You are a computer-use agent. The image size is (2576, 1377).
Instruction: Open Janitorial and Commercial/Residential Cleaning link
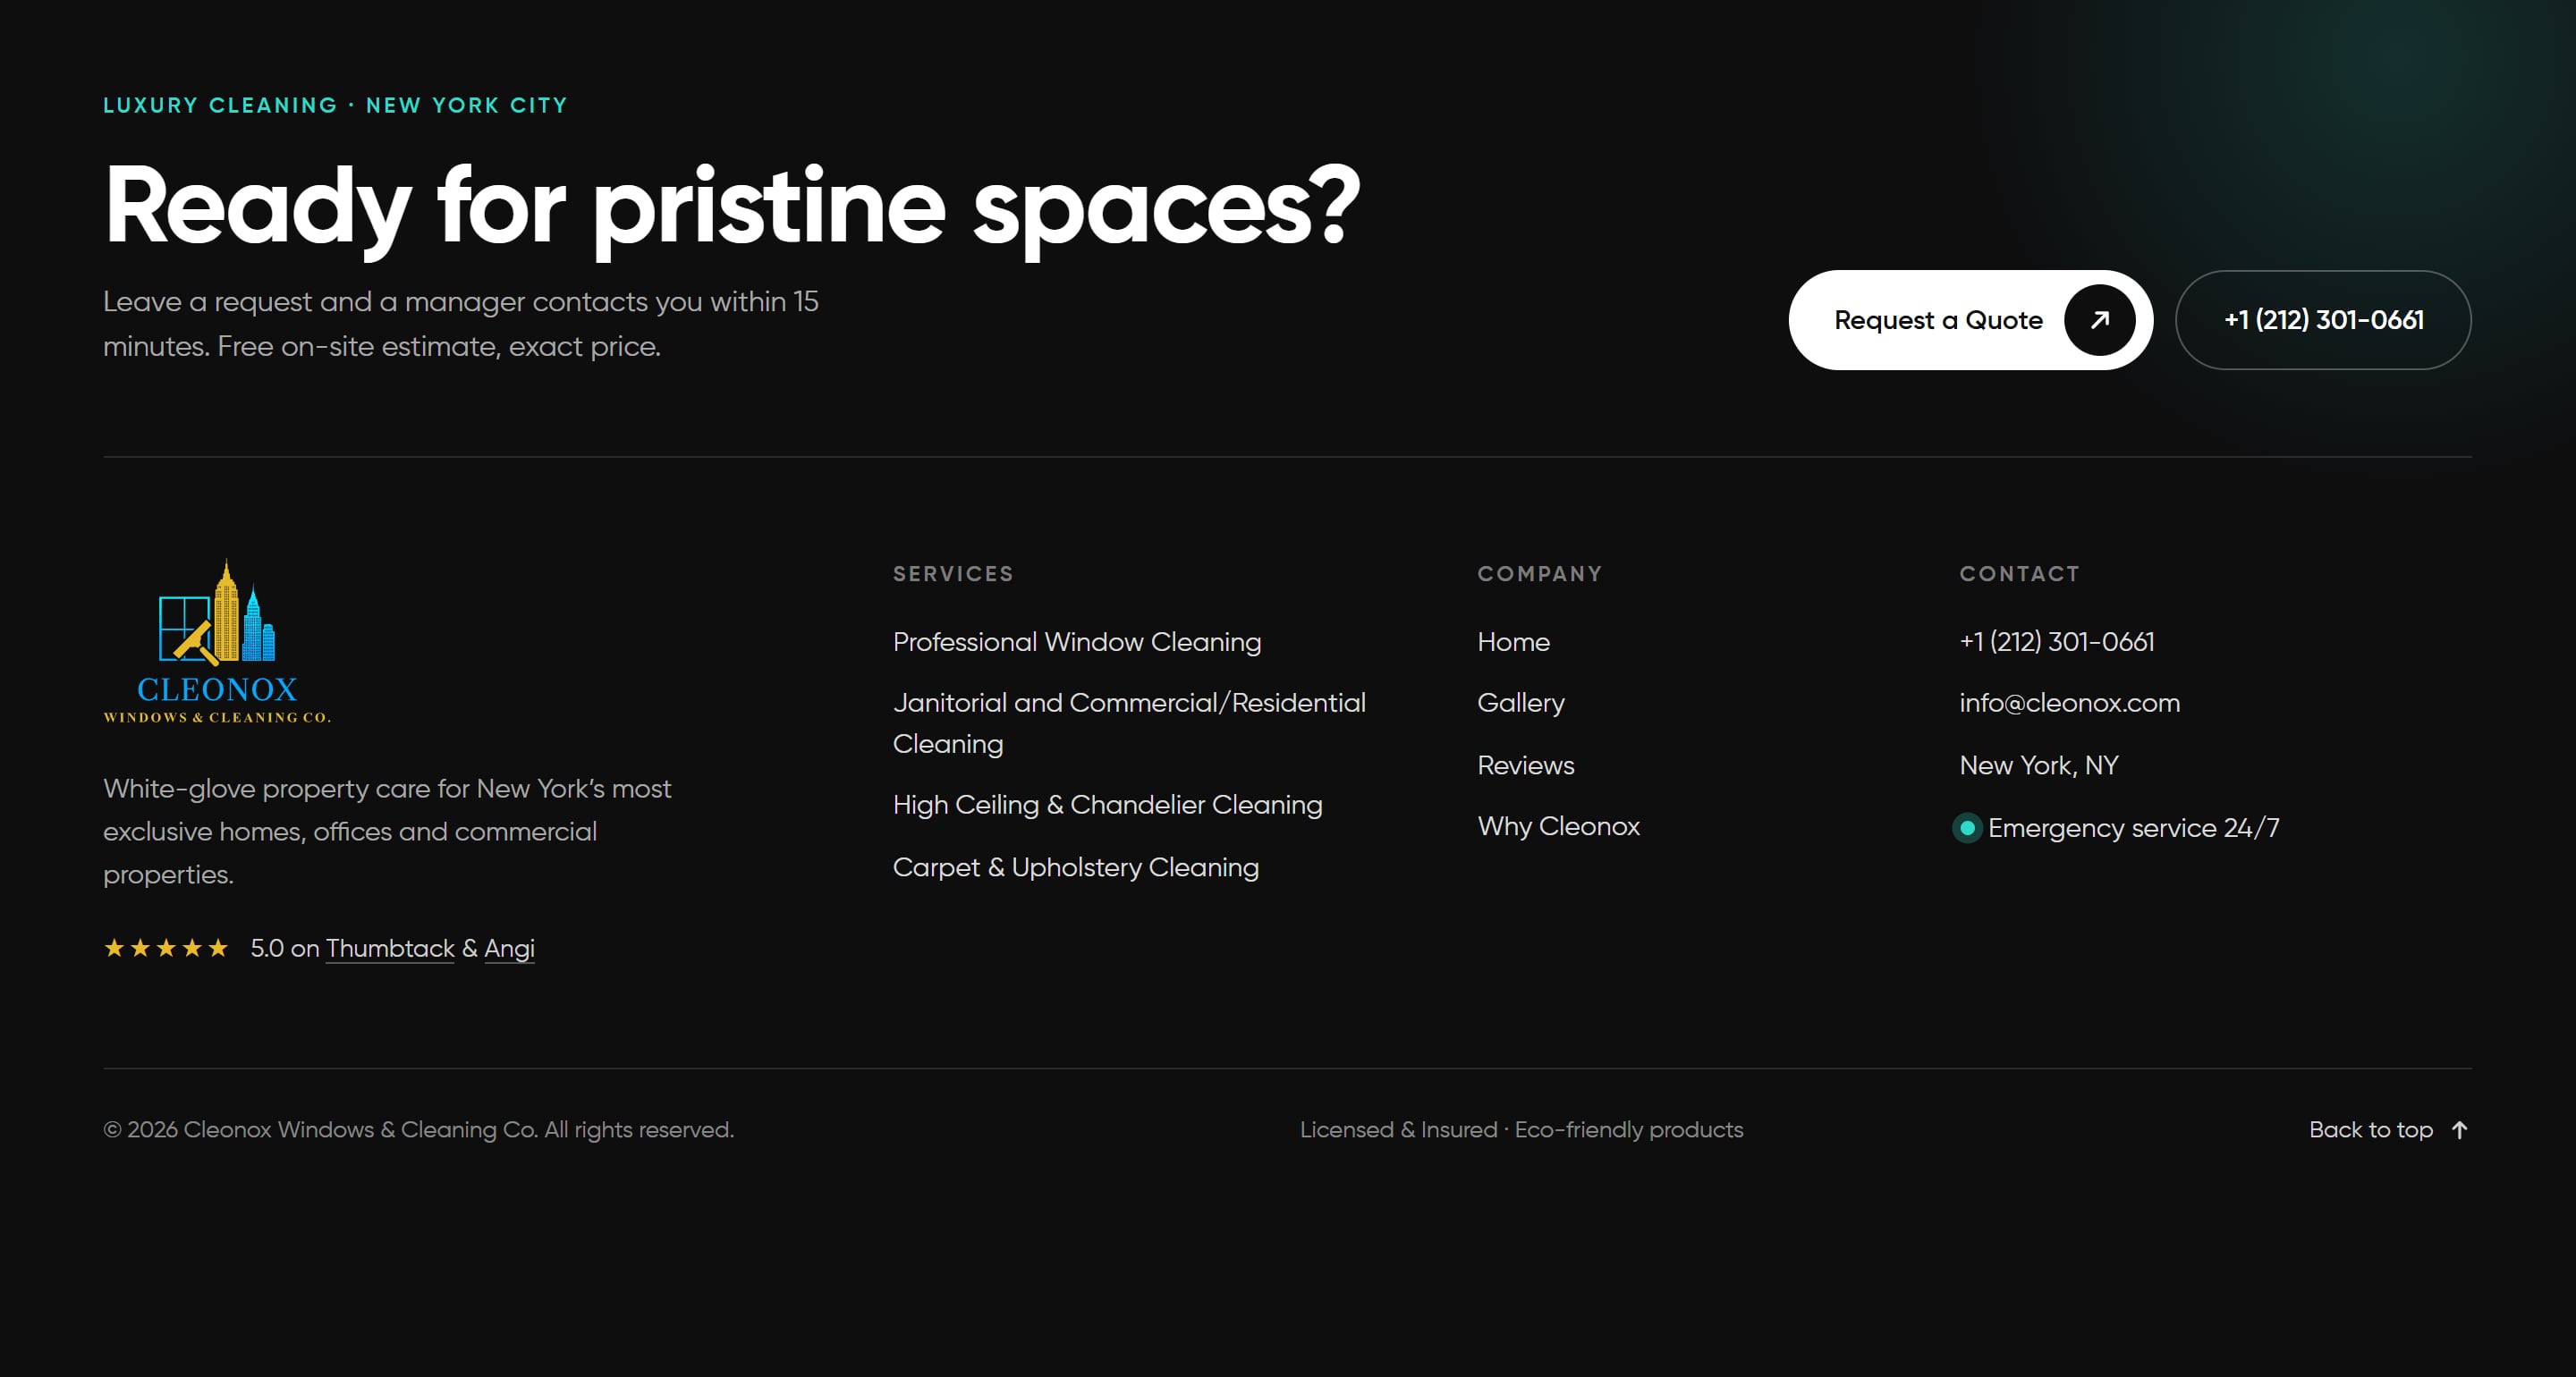click(1129, 723)
